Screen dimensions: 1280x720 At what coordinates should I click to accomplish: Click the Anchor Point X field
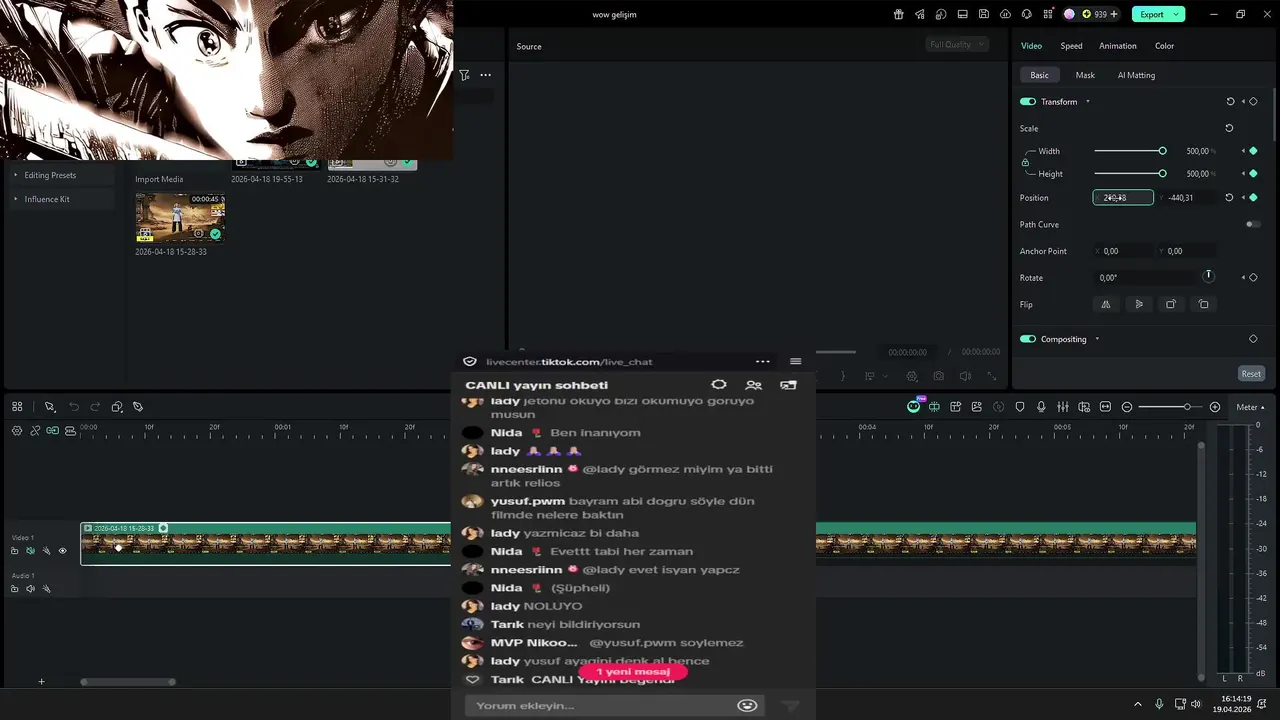click(1123, 251)
